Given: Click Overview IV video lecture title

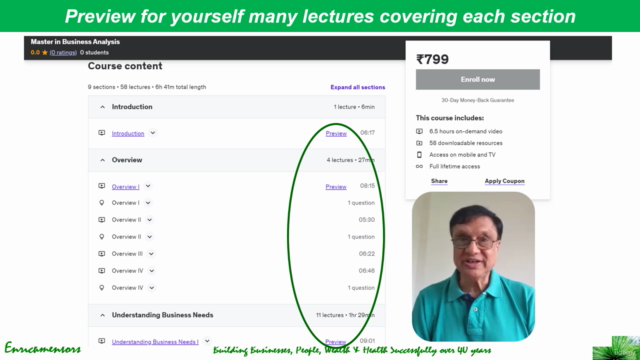Looking at the screenshot, I should 127,271.
